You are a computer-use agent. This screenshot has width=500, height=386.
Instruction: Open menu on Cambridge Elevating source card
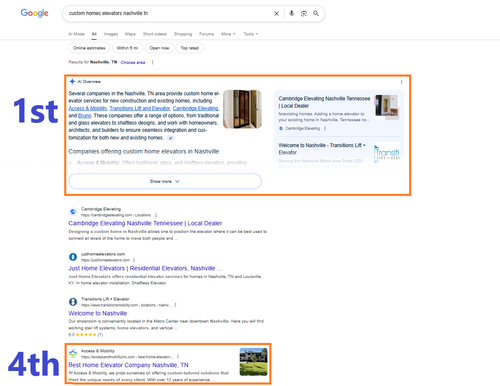tap(325, 128)
